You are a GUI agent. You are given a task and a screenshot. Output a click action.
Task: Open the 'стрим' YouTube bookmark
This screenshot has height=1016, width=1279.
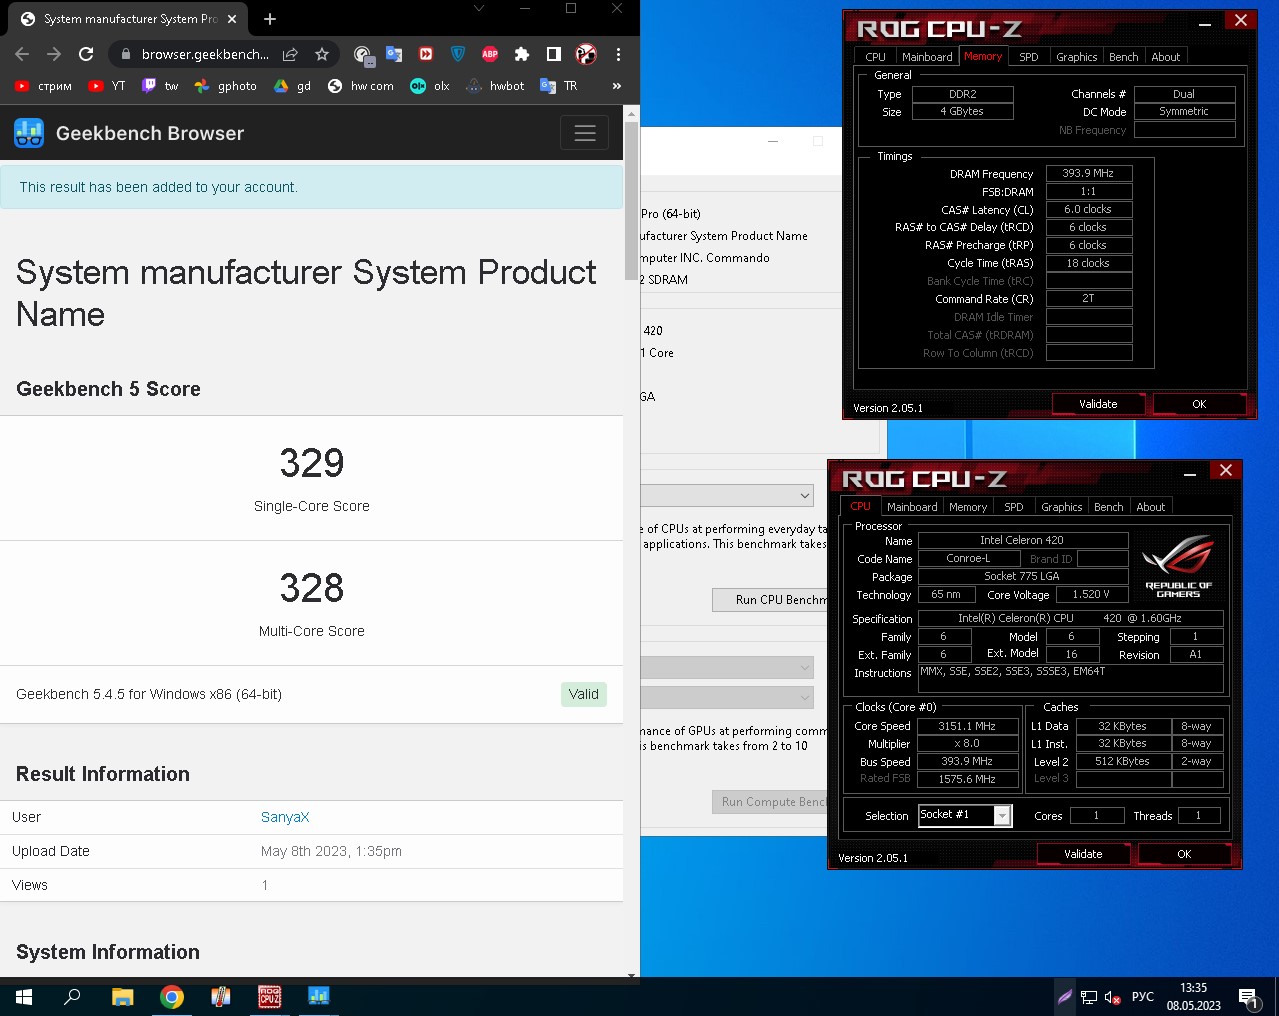(x=43, y=86)
